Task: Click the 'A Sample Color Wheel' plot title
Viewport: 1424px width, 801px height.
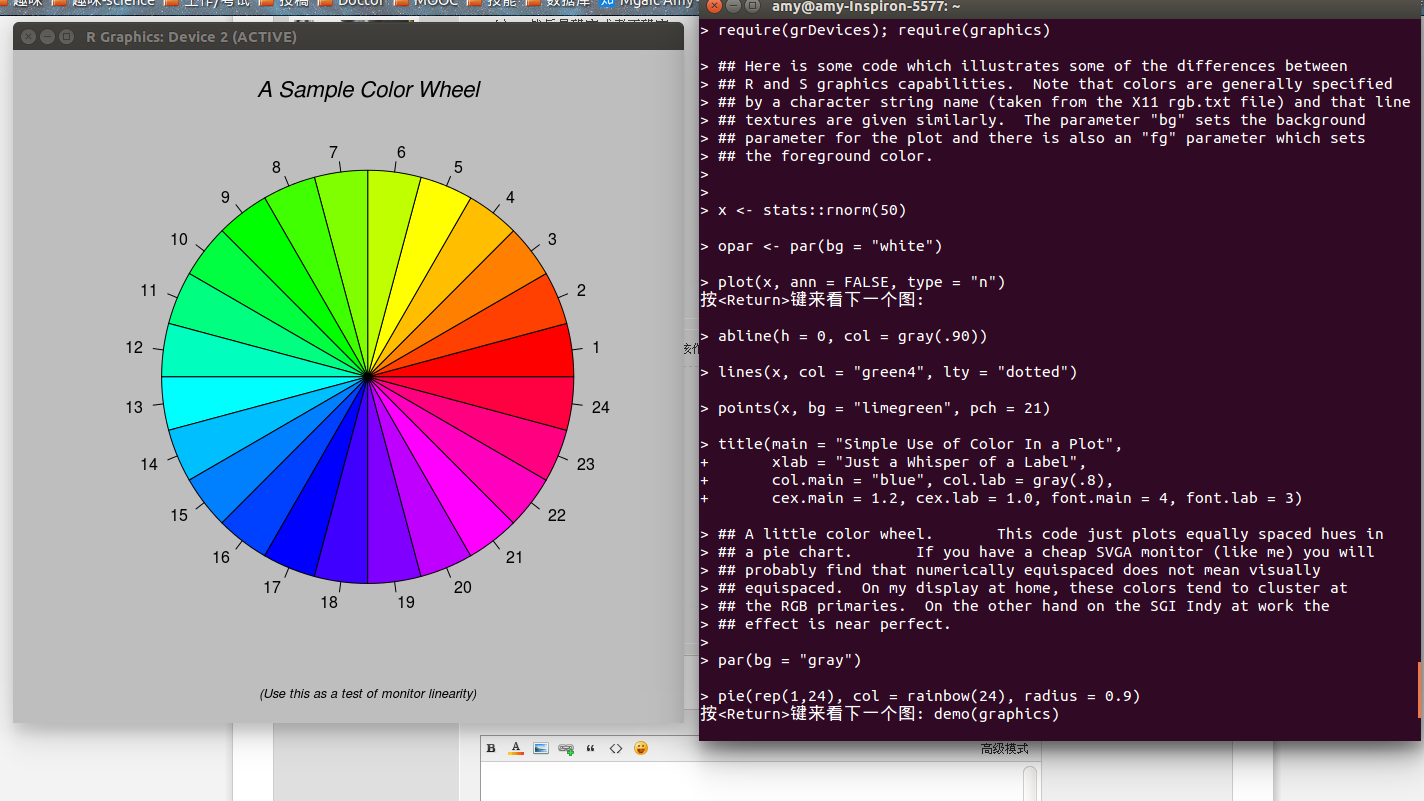Action: tap(369, 90)
